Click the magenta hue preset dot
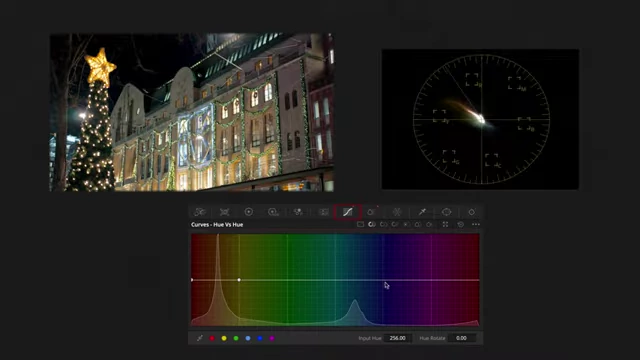640x360 pixels. tap(272, 338)
